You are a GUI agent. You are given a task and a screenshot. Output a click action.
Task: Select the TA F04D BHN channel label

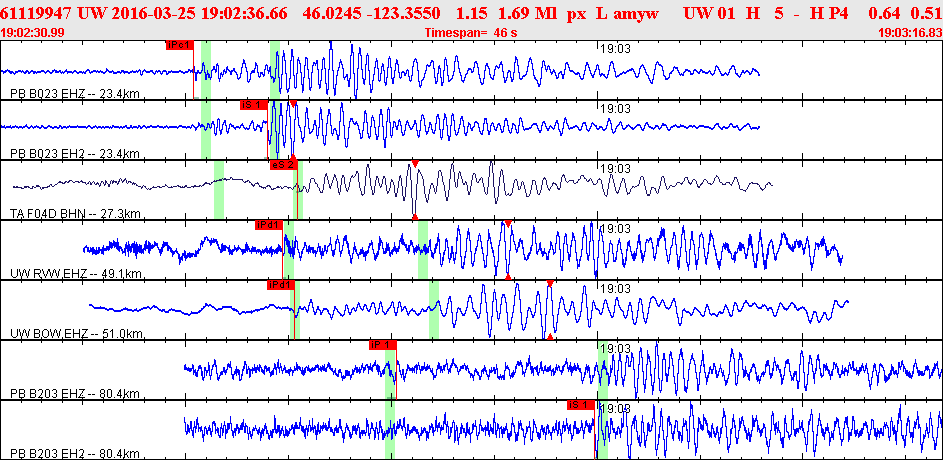click(75, 213)
